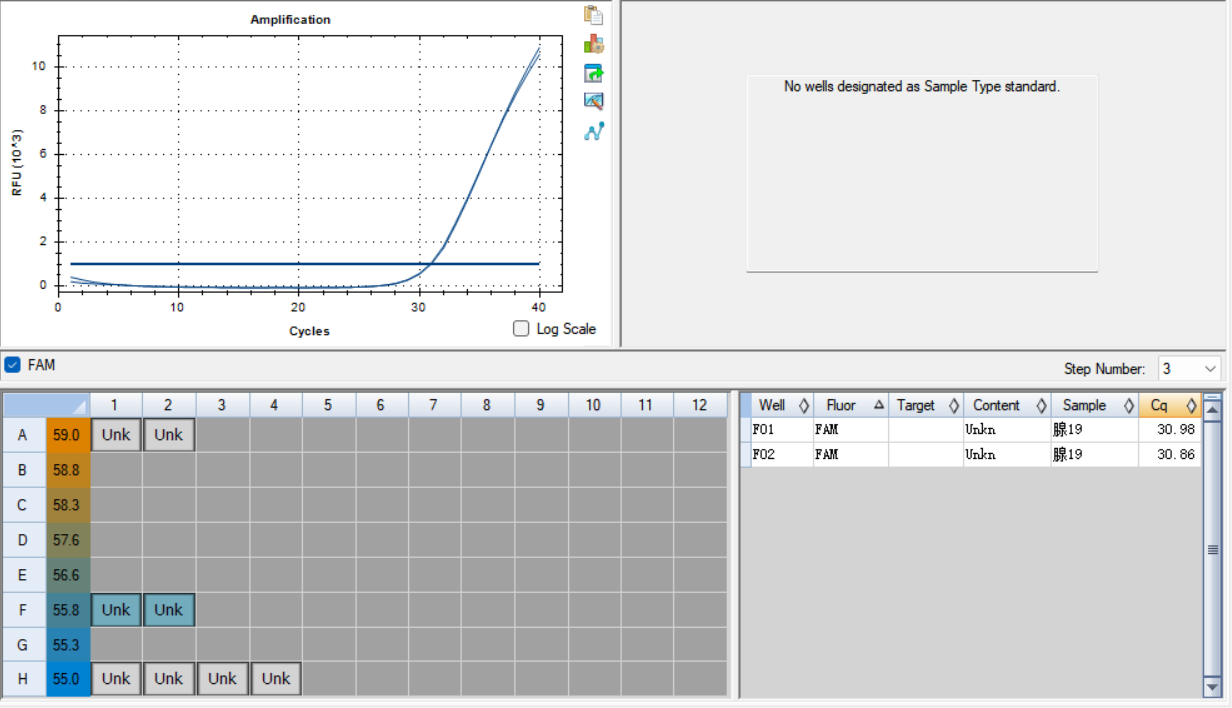The width and height of the screenshot is (1232, 708).
Task: Copy the amplification chart to clipboard
Action: pos(594,15)
